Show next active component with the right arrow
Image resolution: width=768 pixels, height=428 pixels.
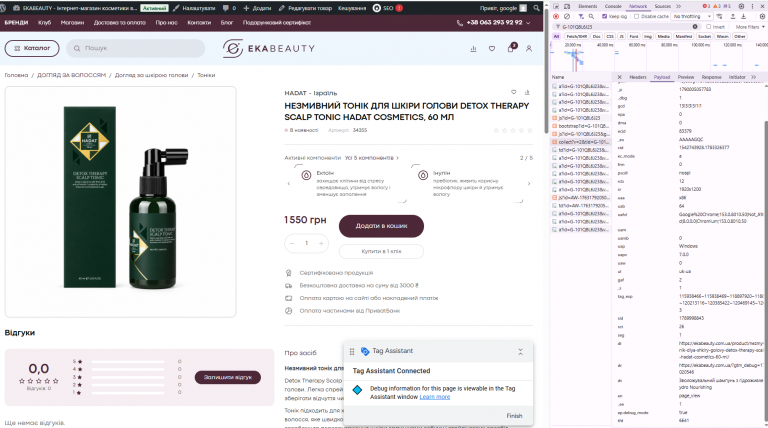[528, 184]
